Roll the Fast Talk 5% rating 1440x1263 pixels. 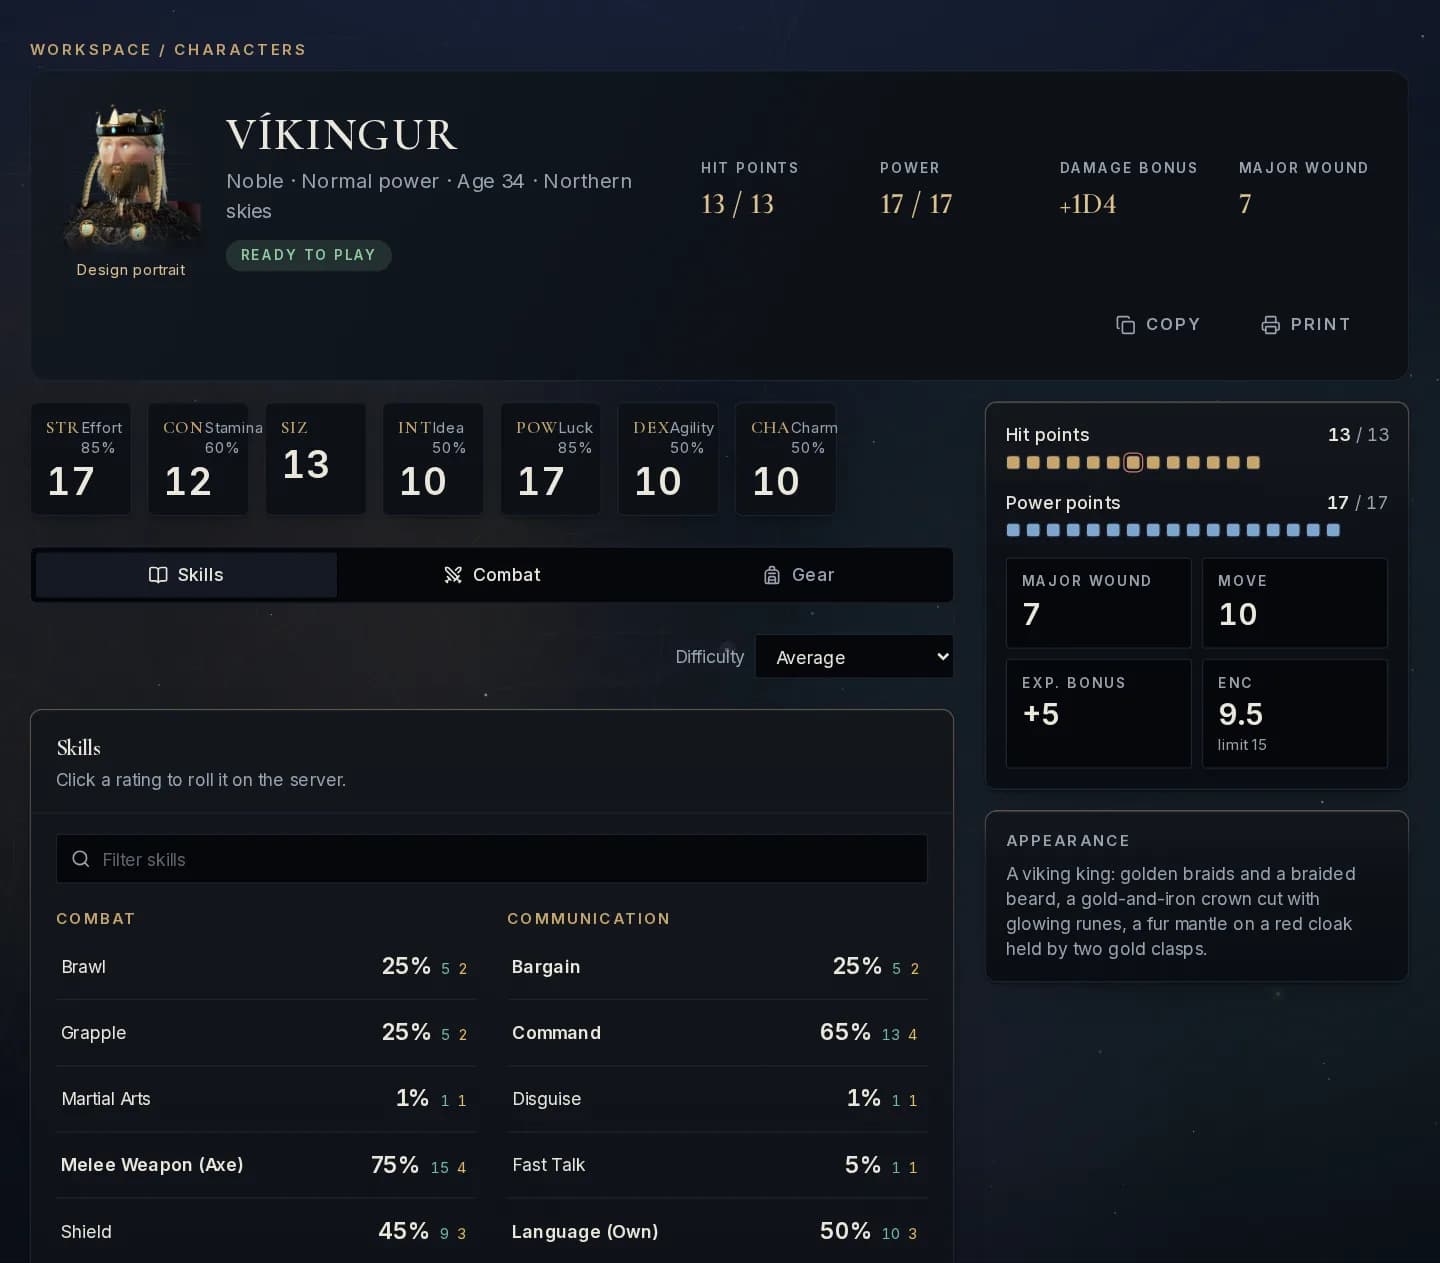863,1165
